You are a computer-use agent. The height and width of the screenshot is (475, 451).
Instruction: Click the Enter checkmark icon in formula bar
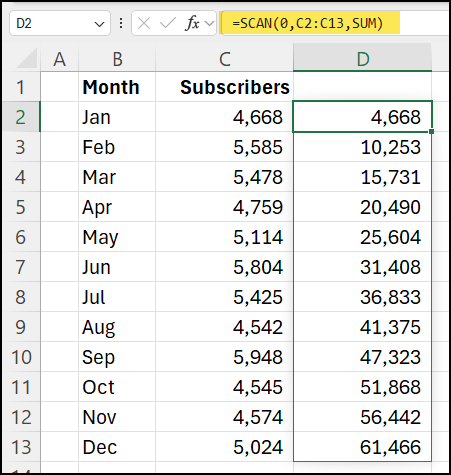(x=167, y=23)
